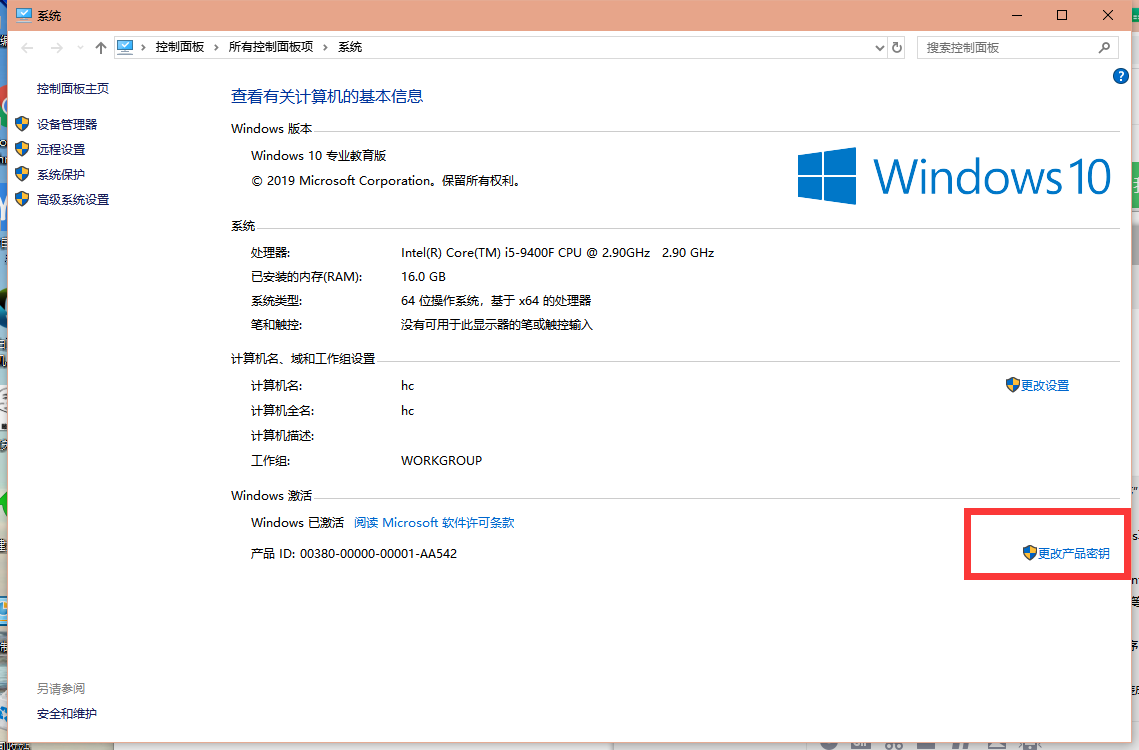
Task: Click the Control Panel icon in the address bar
Action: (125, 46)
